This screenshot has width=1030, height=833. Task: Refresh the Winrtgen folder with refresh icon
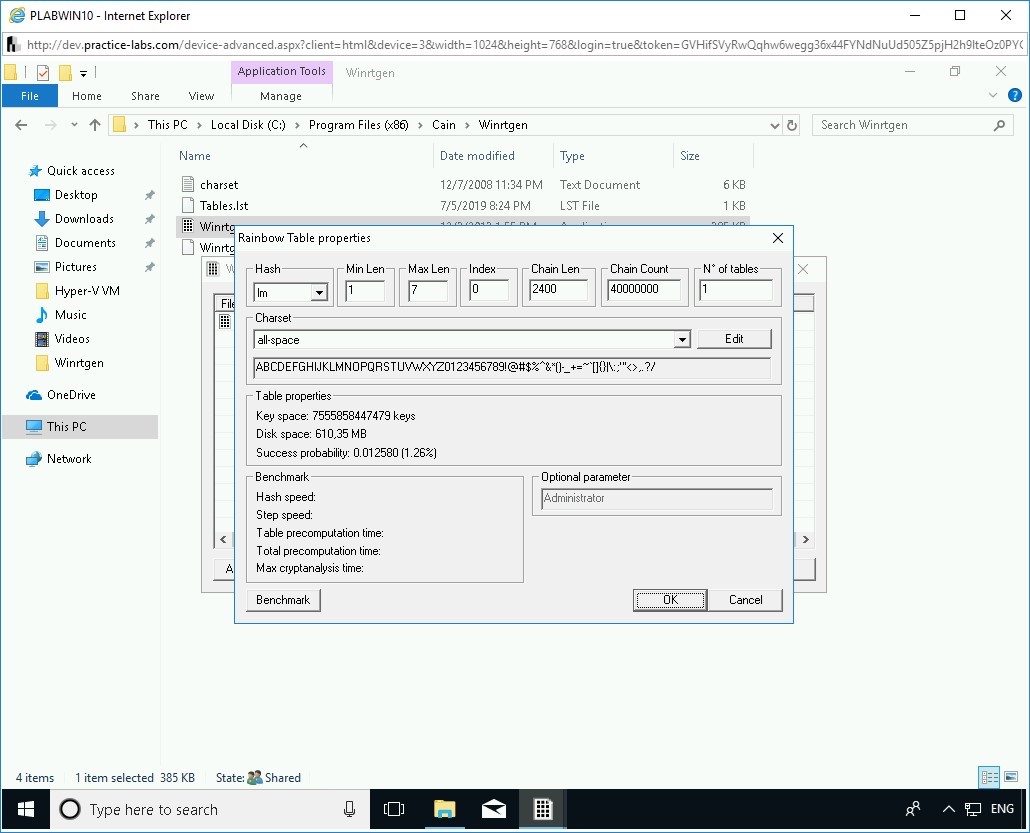tap(791, 125)
